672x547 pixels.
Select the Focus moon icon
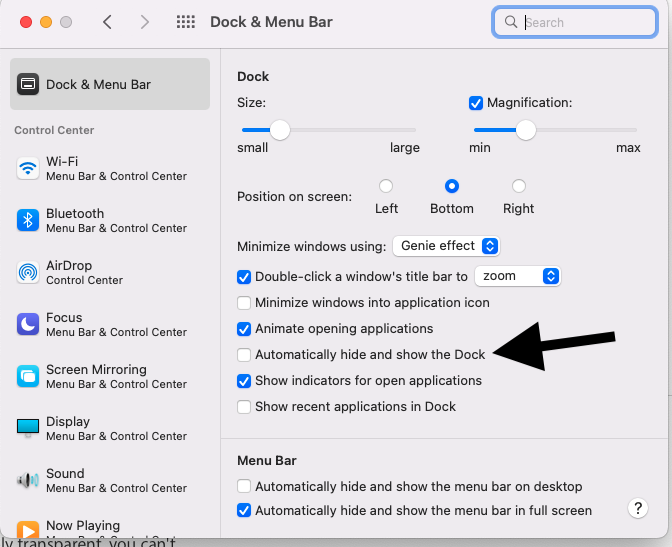tap(28, 324)
